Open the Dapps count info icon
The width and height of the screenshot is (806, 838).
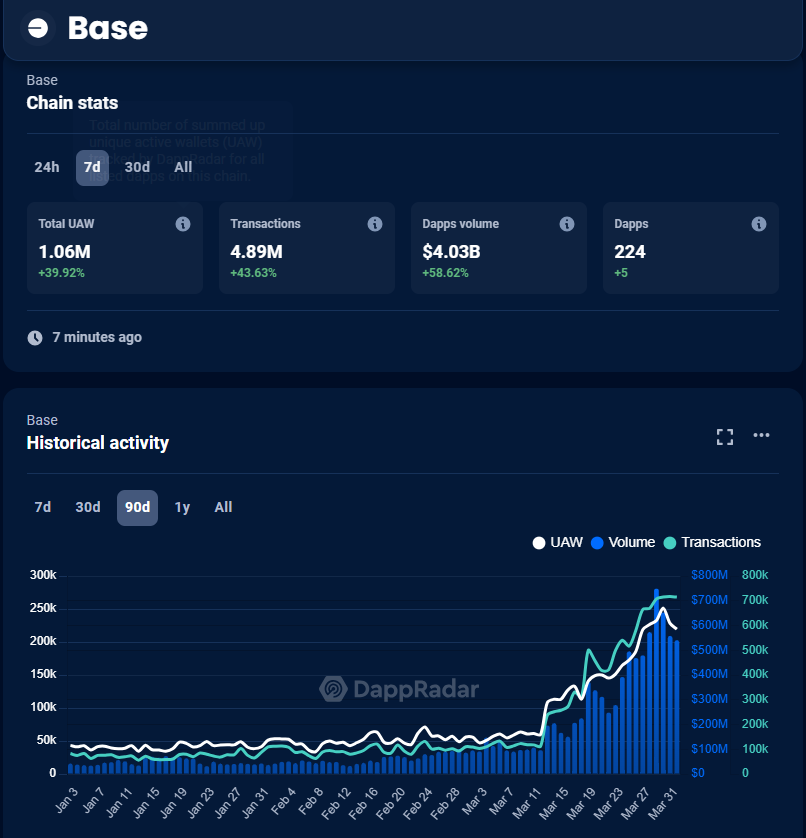point(758,224)
